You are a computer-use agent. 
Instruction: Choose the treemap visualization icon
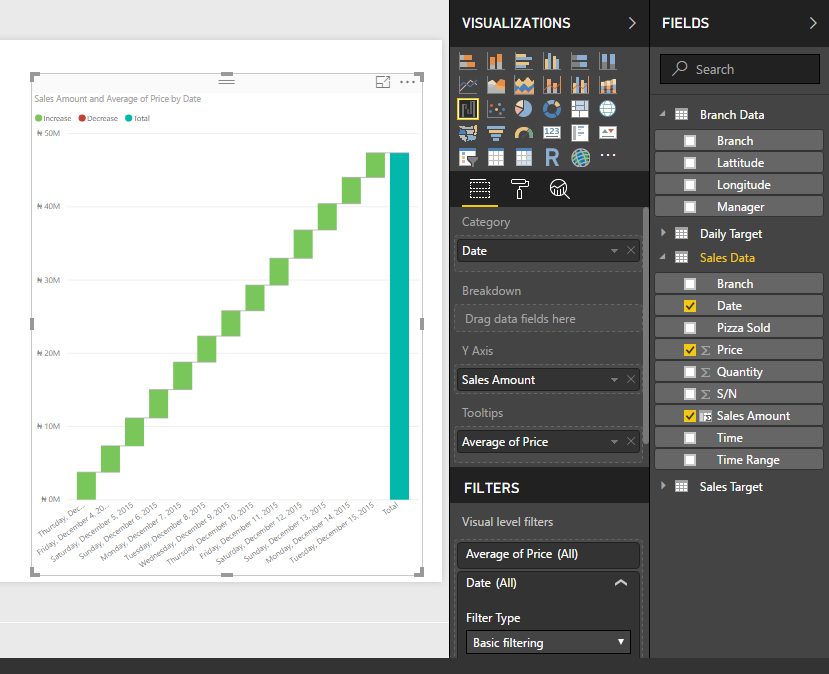tap(579, 108)
